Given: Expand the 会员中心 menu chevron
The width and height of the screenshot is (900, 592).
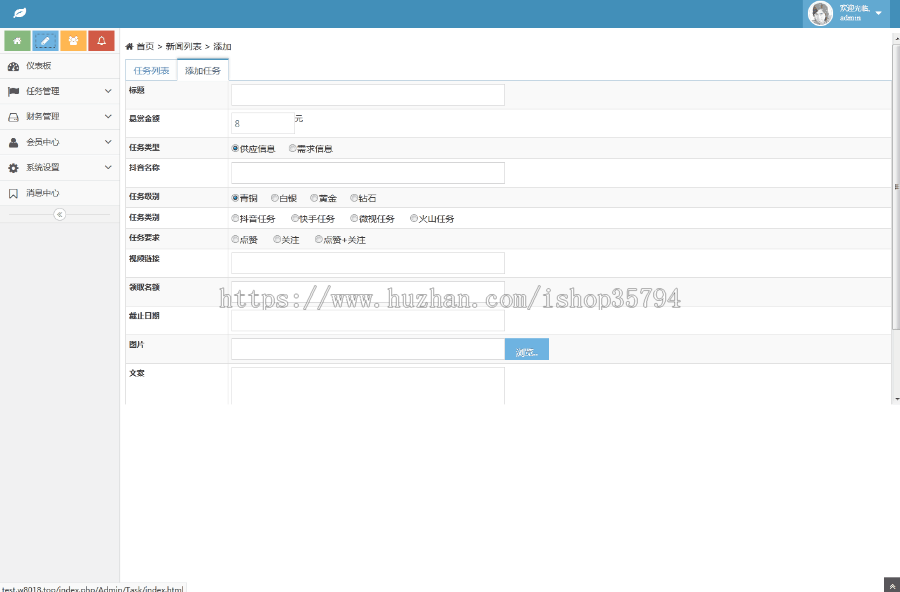Looking at the screenshot, I should pos(108,142).
